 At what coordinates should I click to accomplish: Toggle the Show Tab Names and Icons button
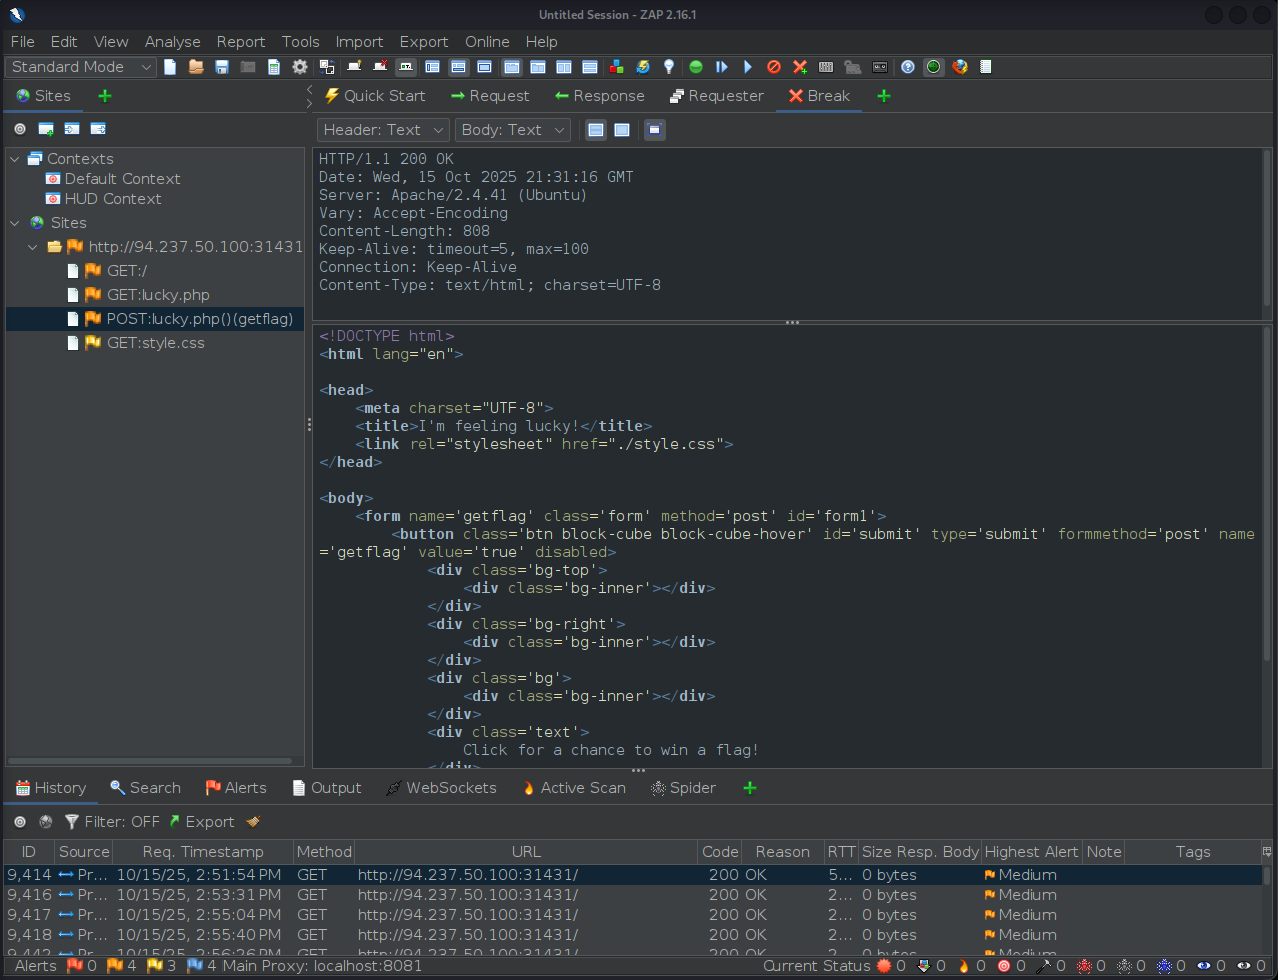click(x=406, y=67)
